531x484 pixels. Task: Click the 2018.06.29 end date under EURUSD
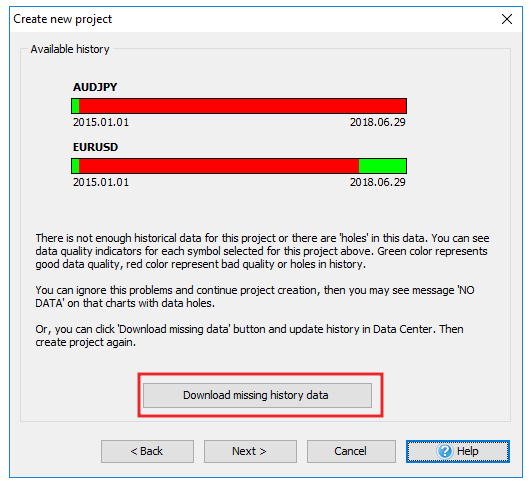click(378, 182)
